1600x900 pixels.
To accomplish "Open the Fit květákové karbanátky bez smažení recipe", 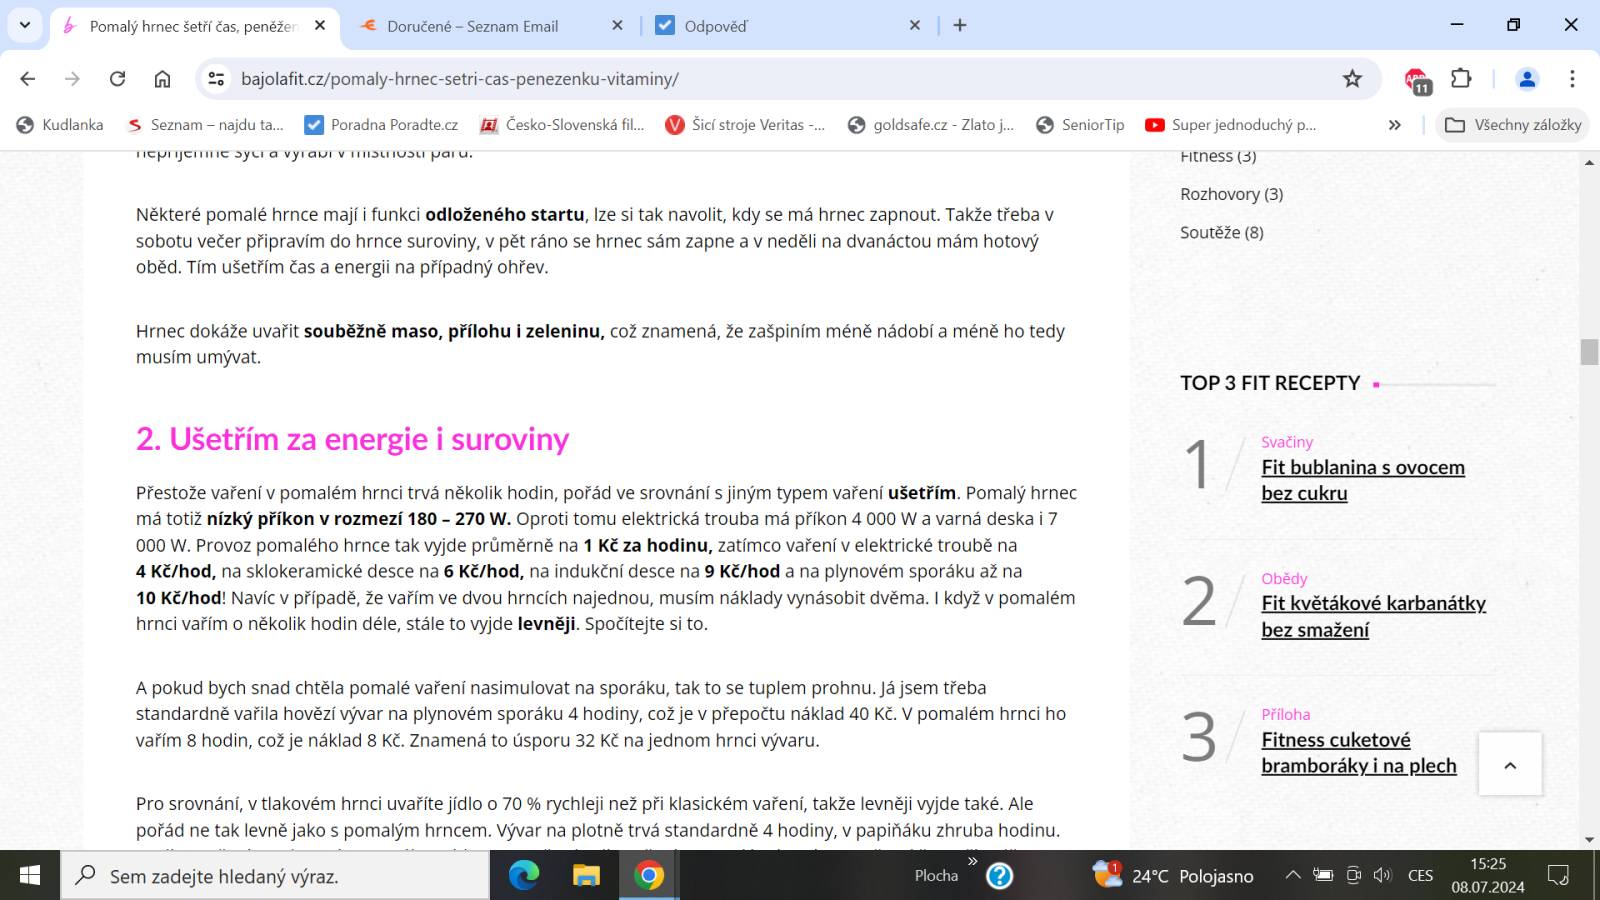I will (1373, 616).
